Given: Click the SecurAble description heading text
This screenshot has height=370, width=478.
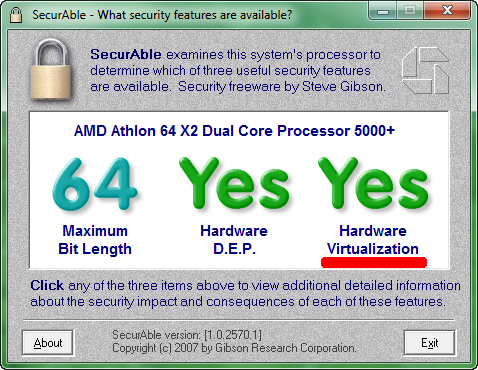Looking at the screenshot, I should click(126, 54).
